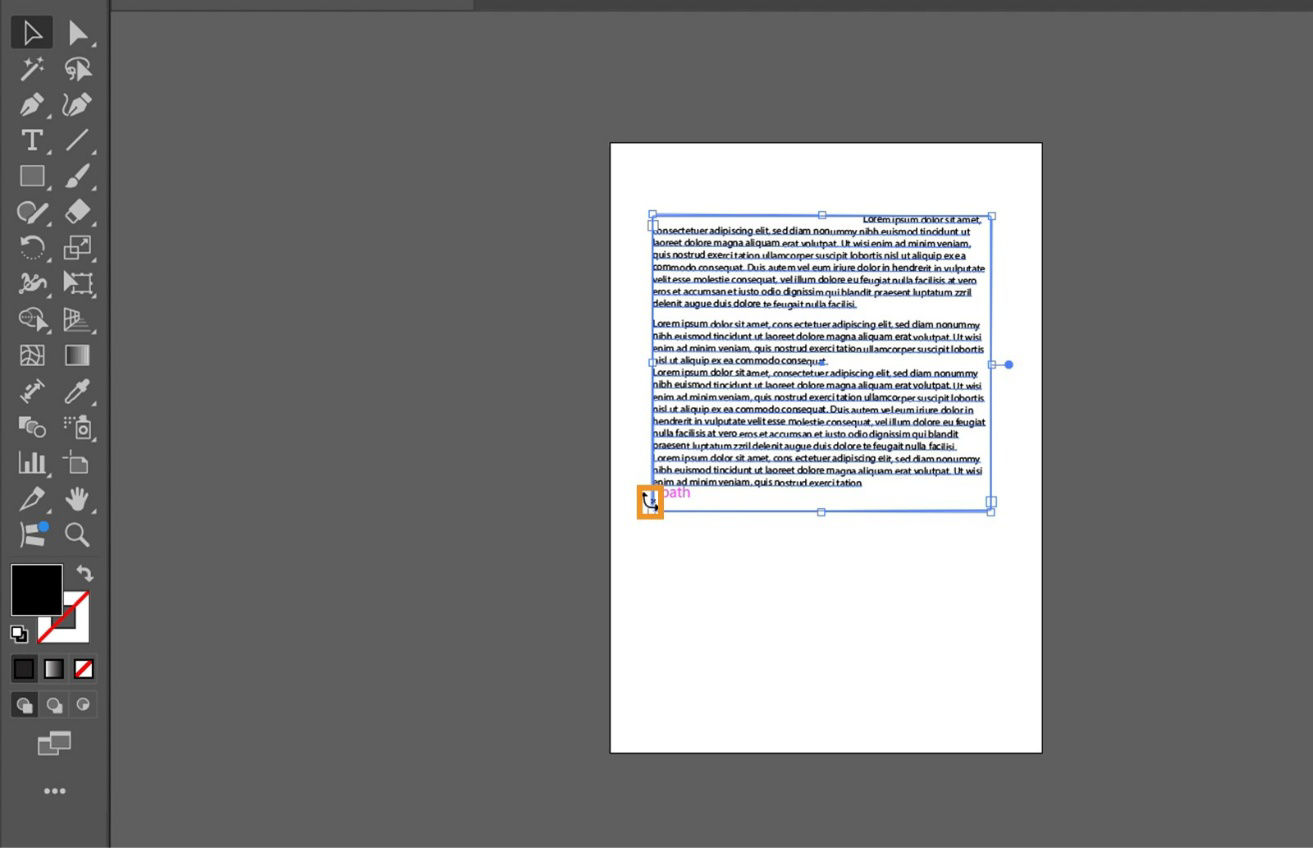
Task: Enable Draw Behind drawing mode
Action: [53, 704]
